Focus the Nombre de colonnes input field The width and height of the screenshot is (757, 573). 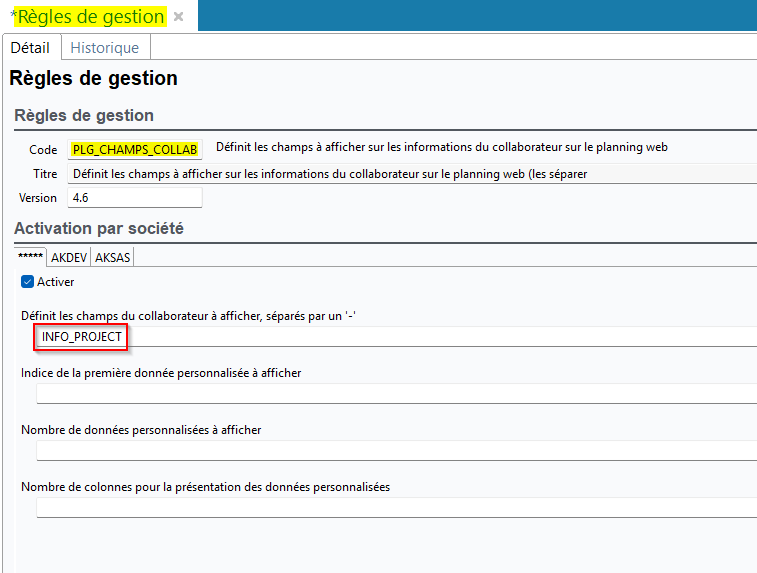(395, 507)
